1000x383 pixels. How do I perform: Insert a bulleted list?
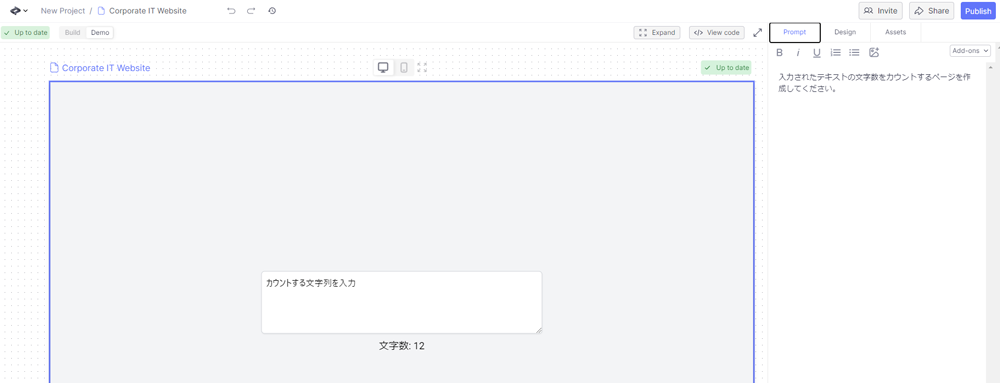click(855, 52)
